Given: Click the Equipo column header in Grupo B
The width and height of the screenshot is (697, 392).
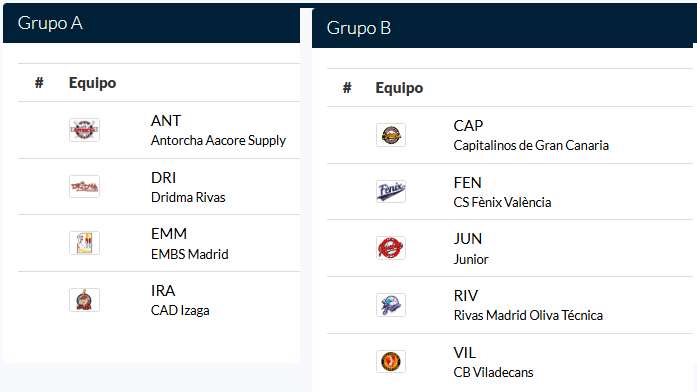Looking at the screenshot, I should pos(399,88).
